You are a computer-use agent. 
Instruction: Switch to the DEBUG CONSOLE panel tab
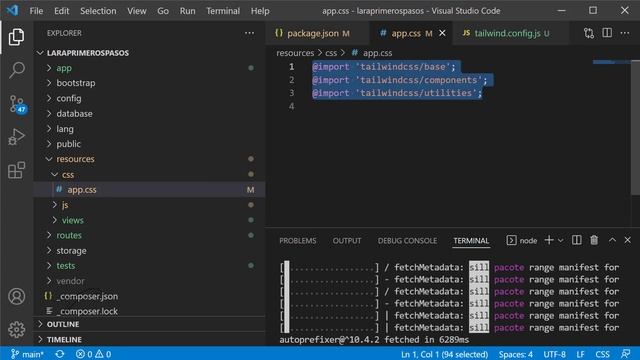tap(407, 241)
